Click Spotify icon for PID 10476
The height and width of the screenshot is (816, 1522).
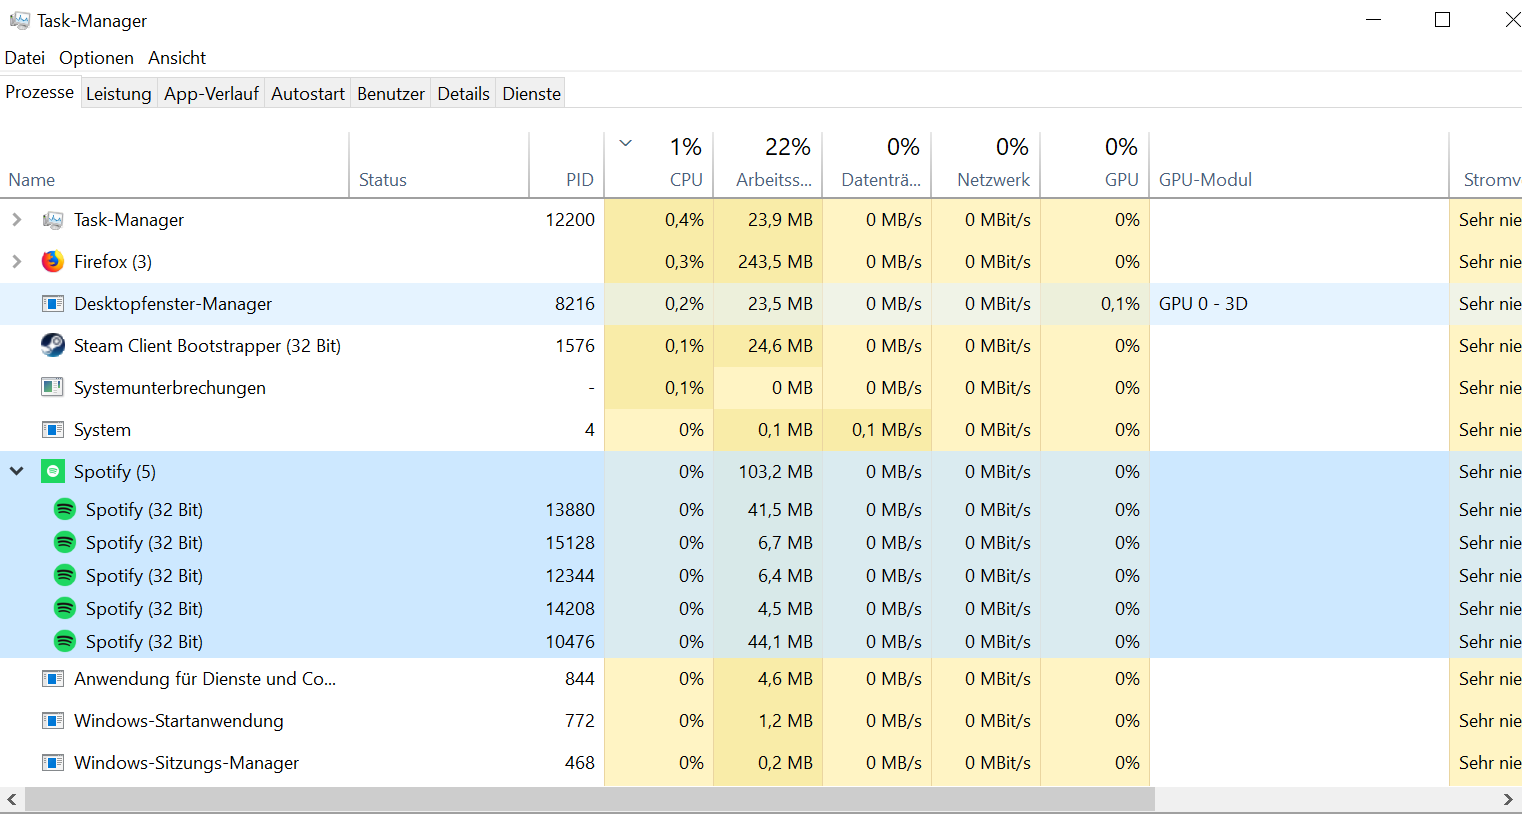pos(65,641)
